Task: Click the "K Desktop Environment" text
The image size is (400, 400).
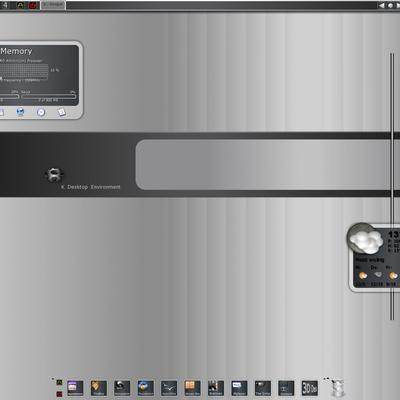Action: pos(91,187)
